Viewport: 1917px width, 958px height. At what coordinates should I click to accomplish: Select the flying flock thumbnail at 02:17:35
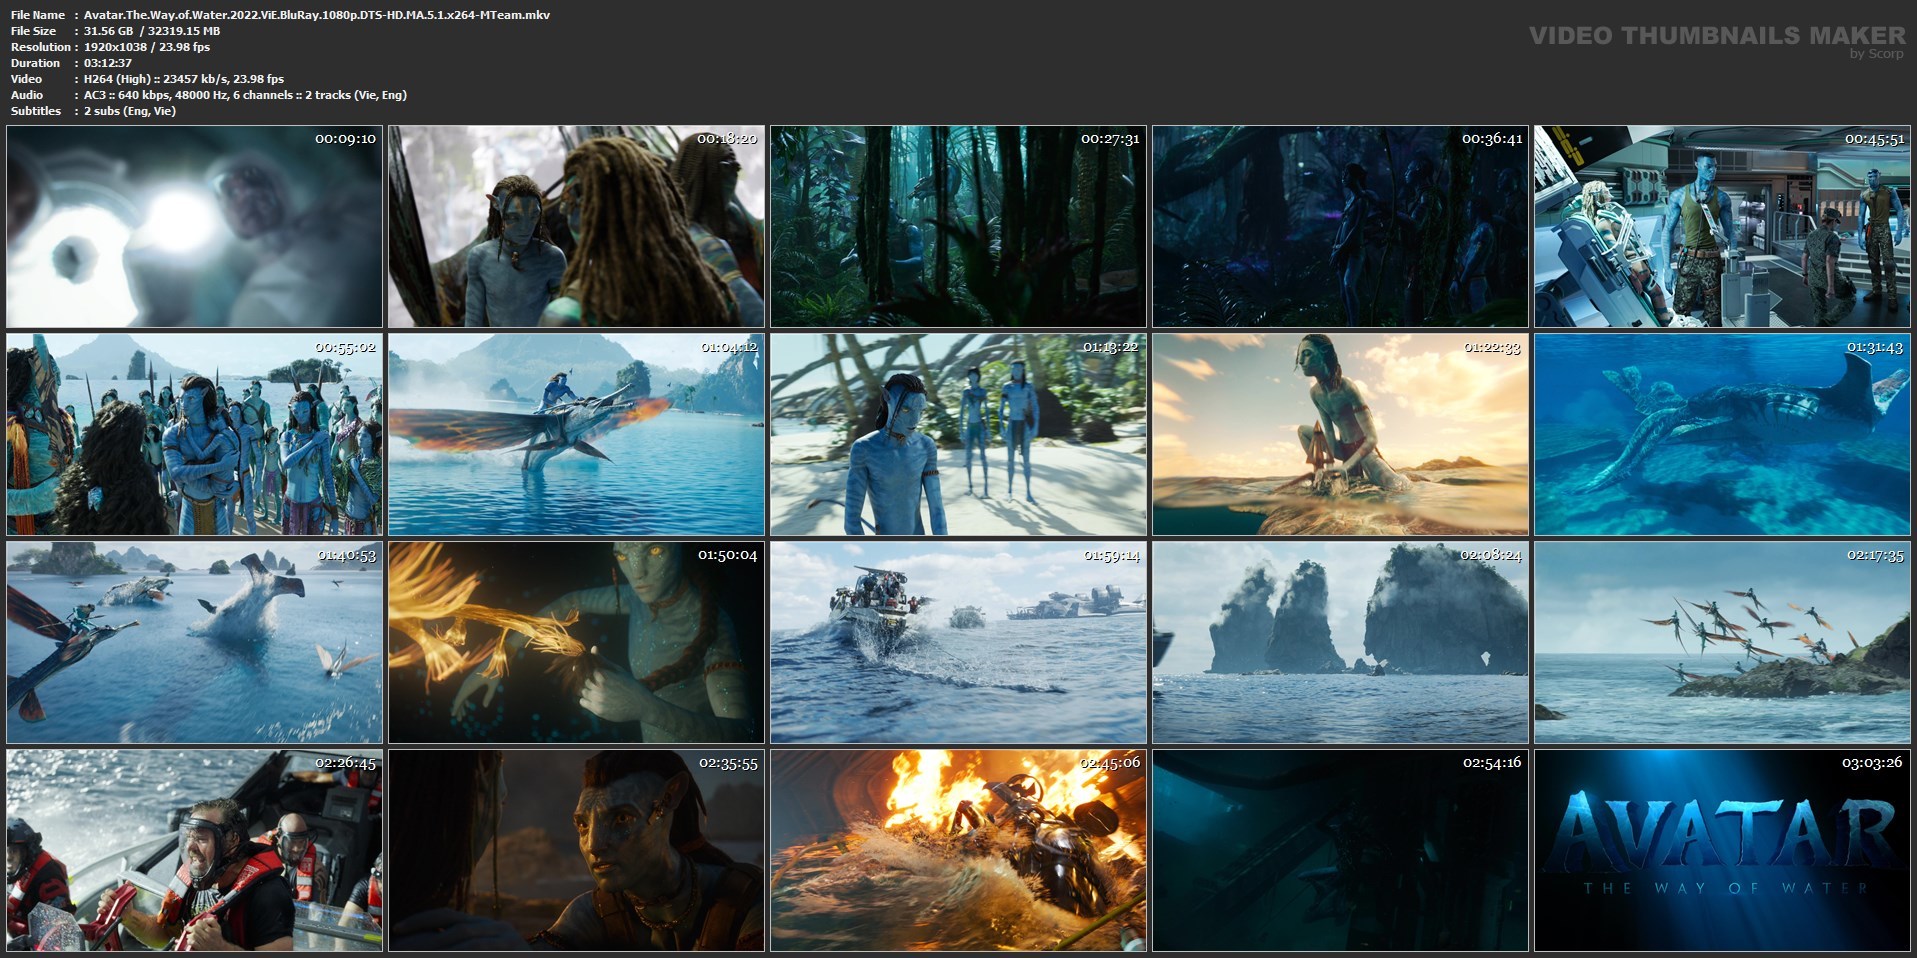tap(1722, 643)
